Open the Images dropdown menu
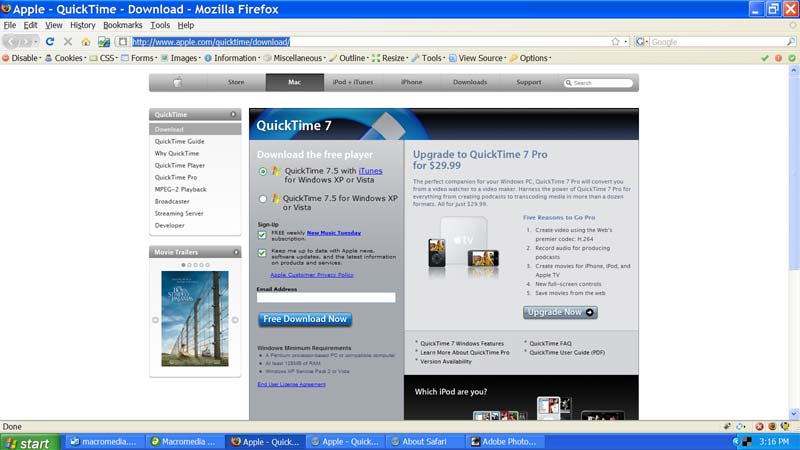The image size is (800, 450). click(181, 58)
